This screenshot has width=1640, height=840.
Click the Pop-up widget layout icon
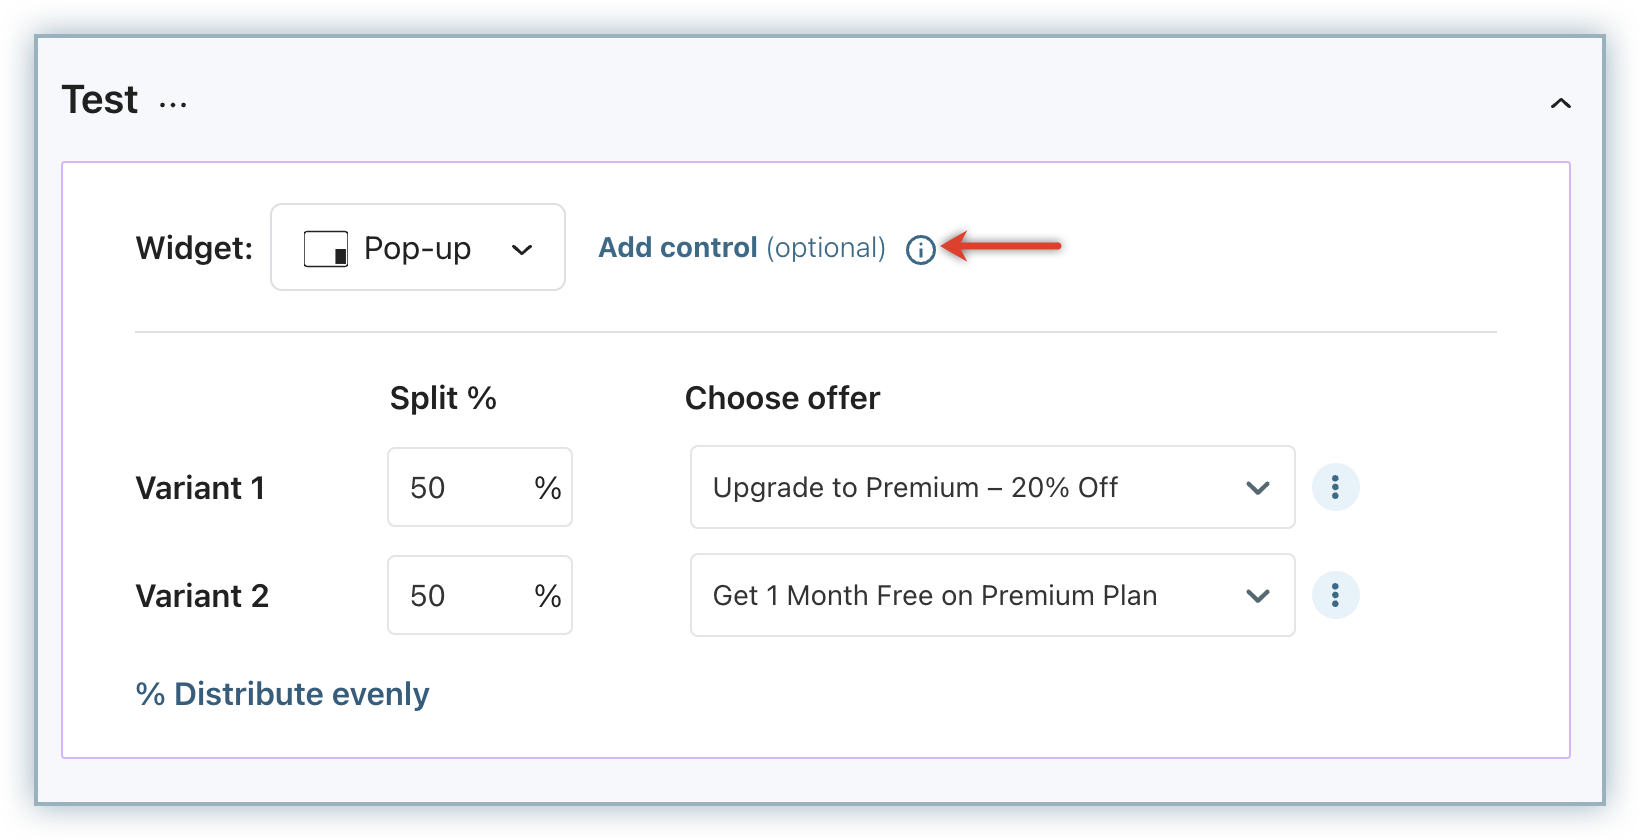point(326,248)
